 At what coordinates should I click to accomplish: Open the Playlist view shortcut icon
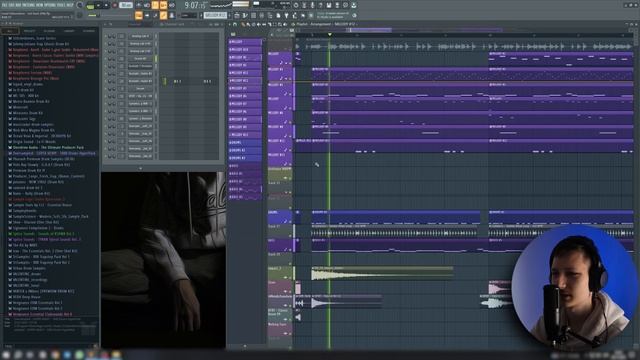point(237,16)
